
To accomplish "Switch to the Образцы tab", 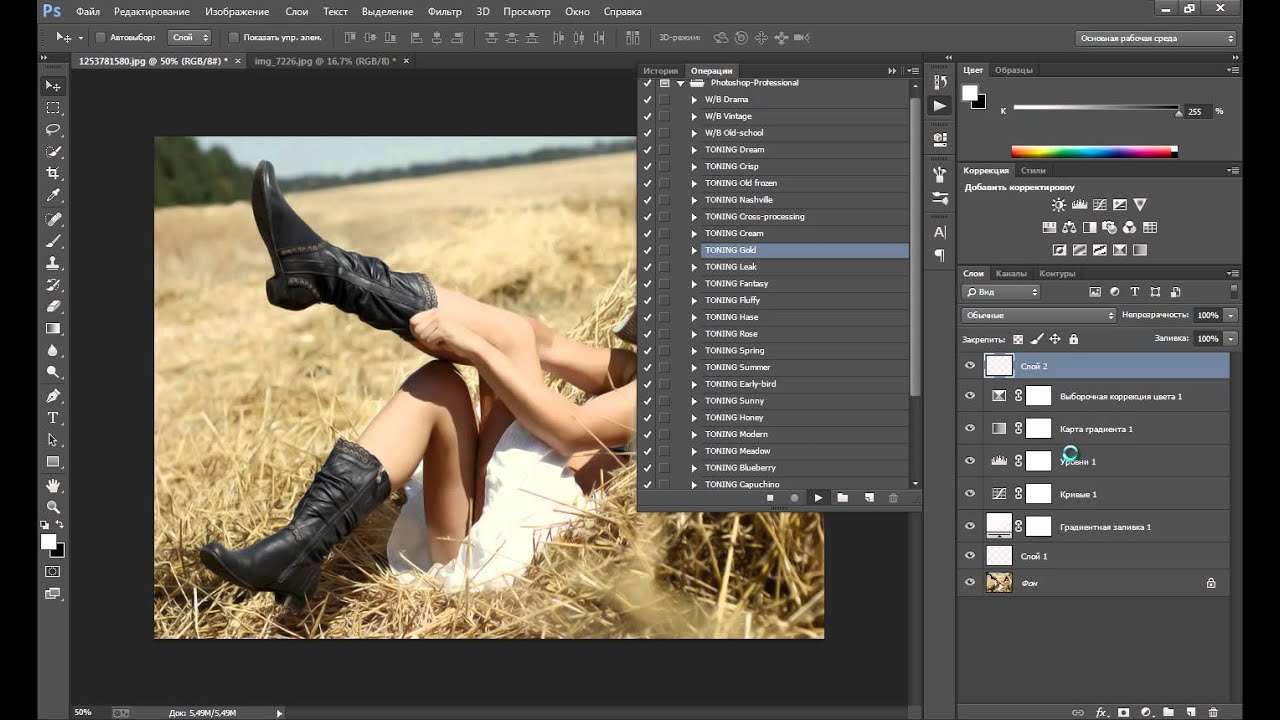I will point(1014,70).
